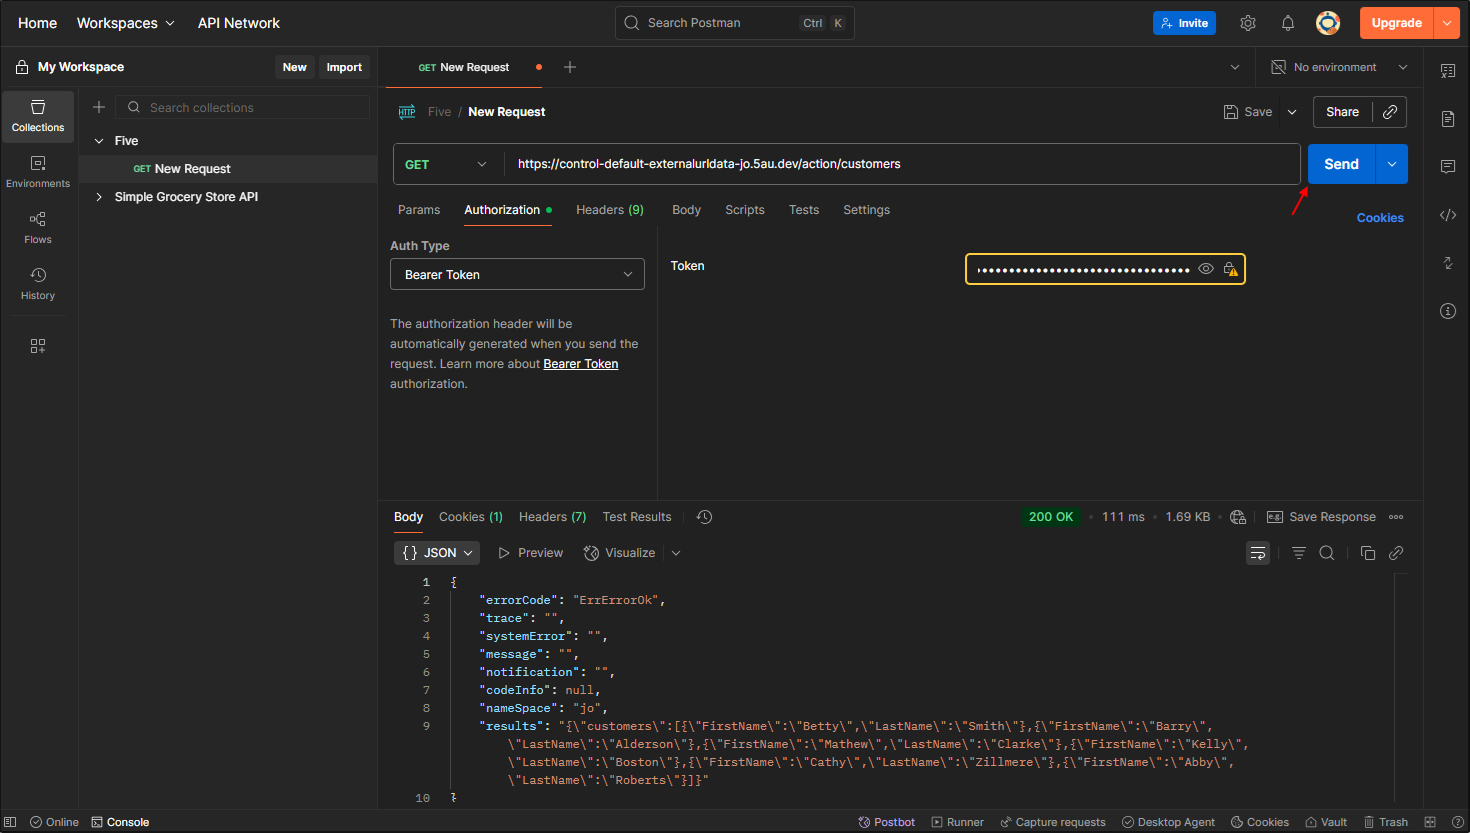Screen dimensions: 1470x833
Task: Open the code snippet icon in right sidebar
Action: click(x=1447, y=215)
